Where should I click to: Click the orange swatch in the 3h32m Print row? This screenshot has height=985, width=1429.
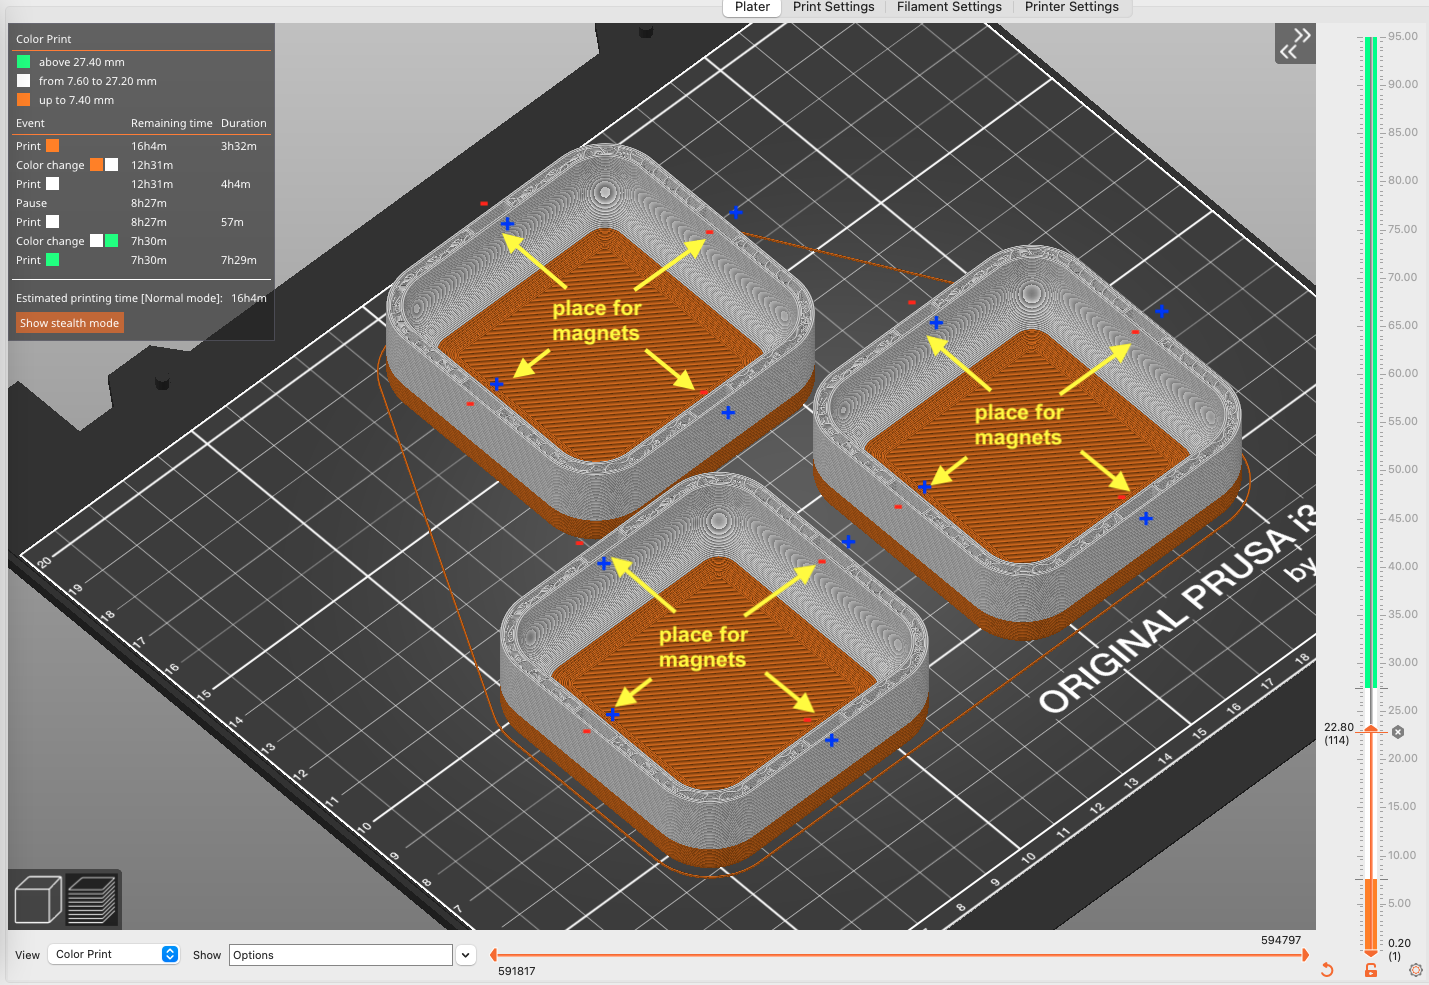coord(52,146)
